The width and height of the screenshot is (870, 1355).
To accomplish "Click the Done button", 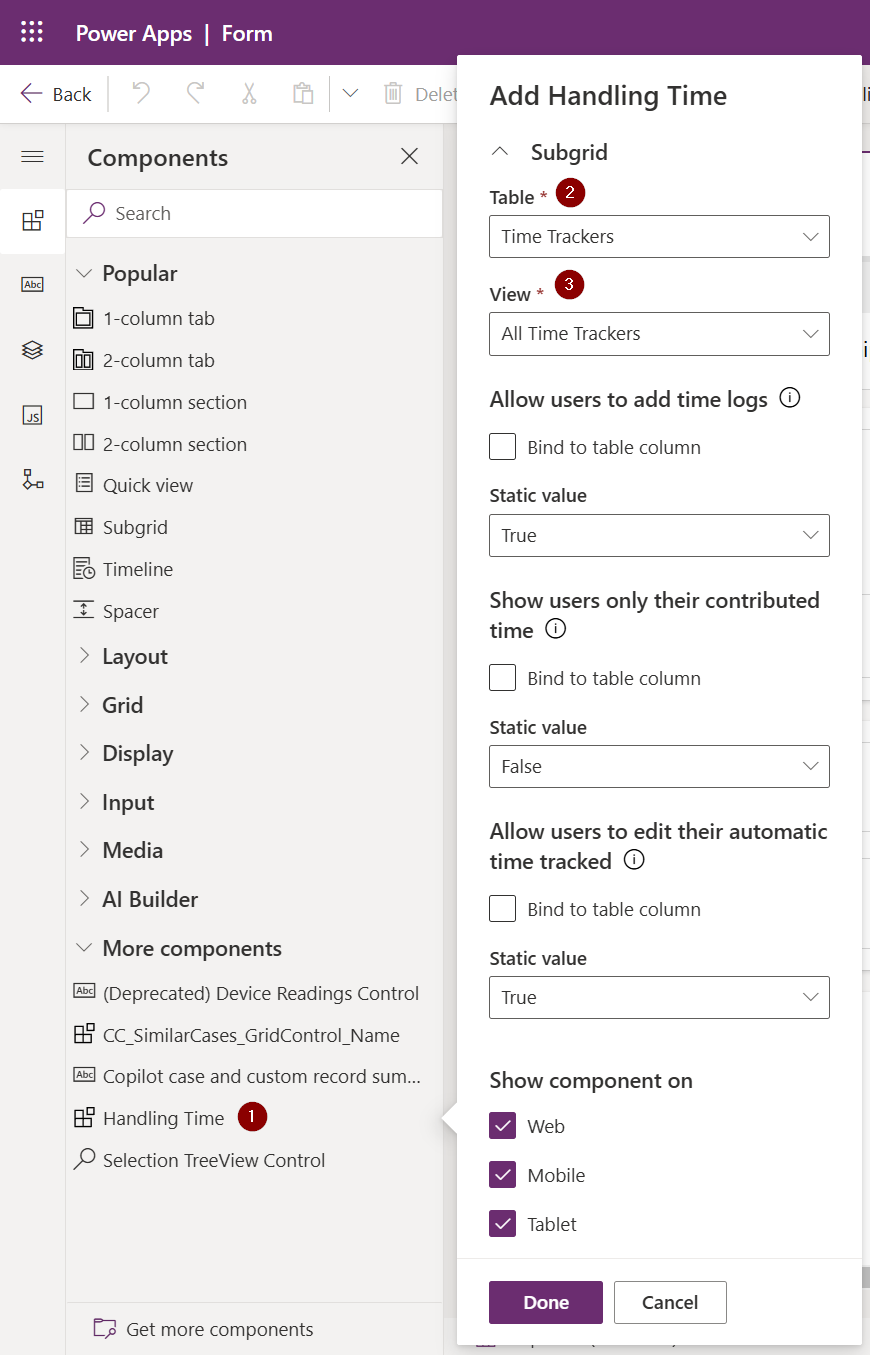I will point(546,1302).
